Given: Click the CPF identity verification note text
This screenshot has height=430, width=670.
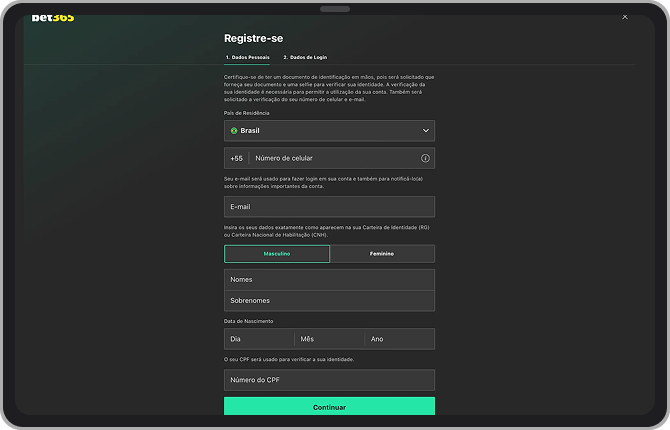Looking at the screenshot, I should tap(289, 359).
